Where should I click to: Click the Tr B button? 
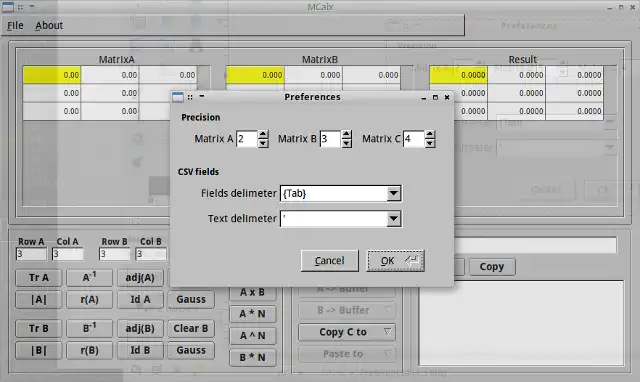pos(39,329)
